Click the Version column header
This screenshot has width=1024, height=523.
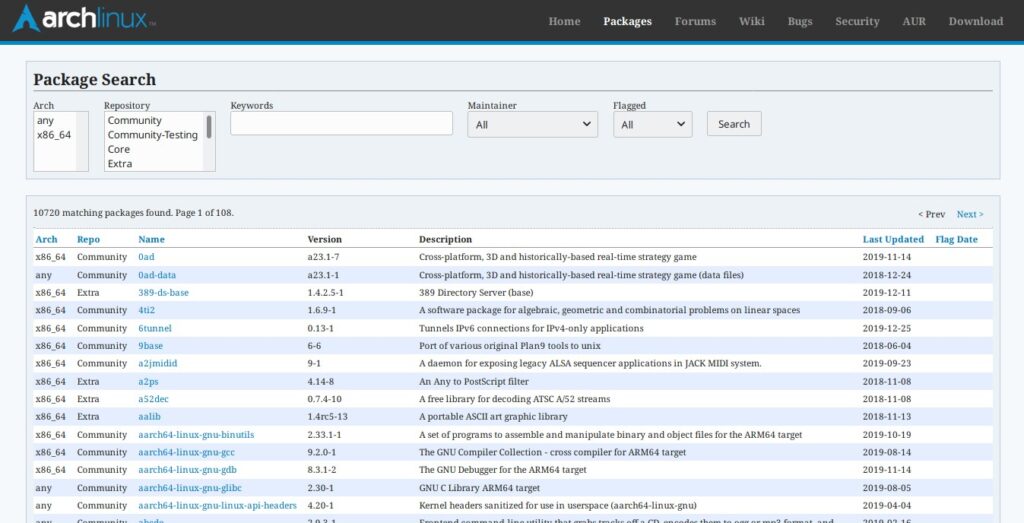(x=325, y=240)
